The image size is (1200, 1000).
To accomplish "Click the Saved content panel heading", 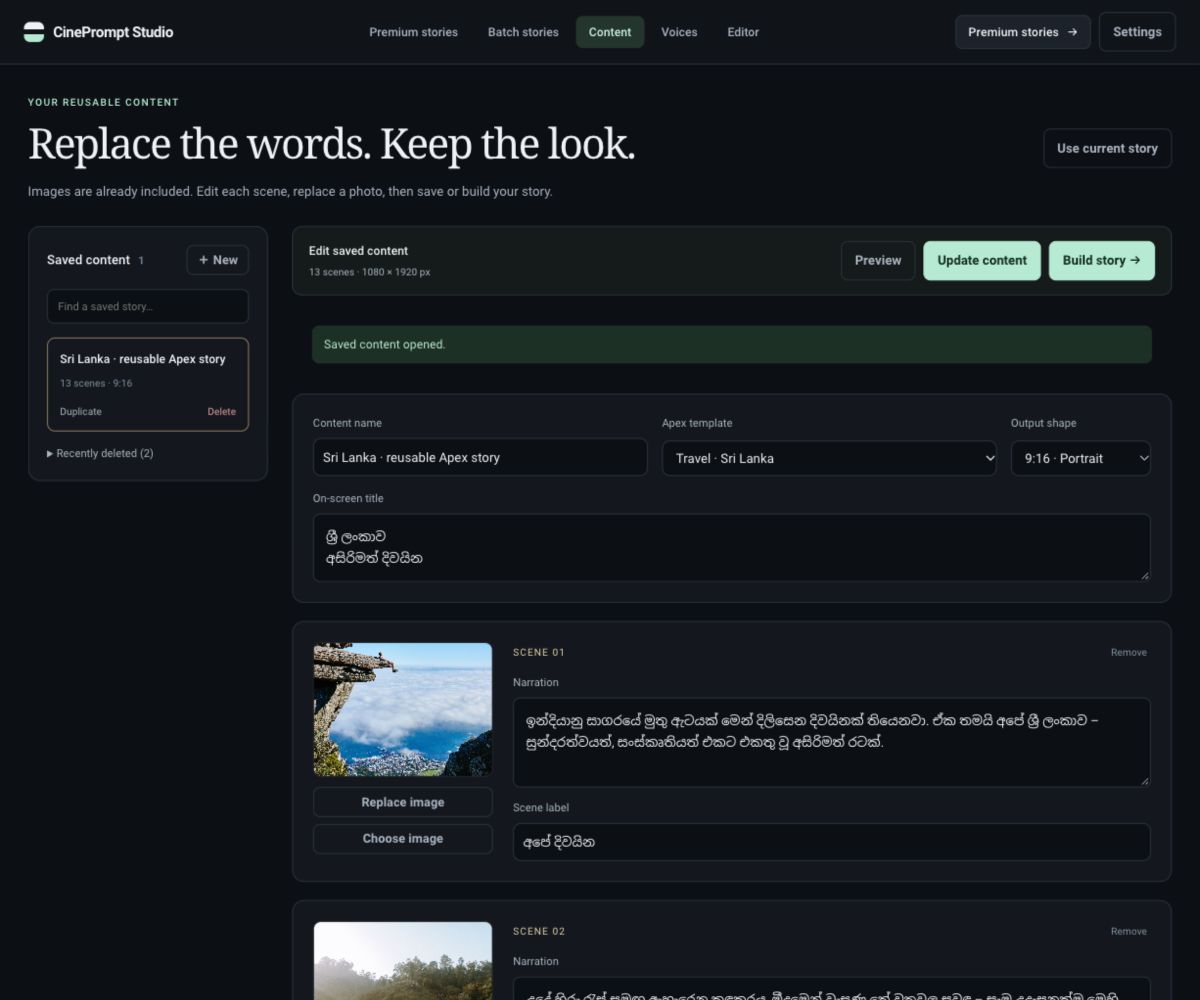I will tap(88, 260).
